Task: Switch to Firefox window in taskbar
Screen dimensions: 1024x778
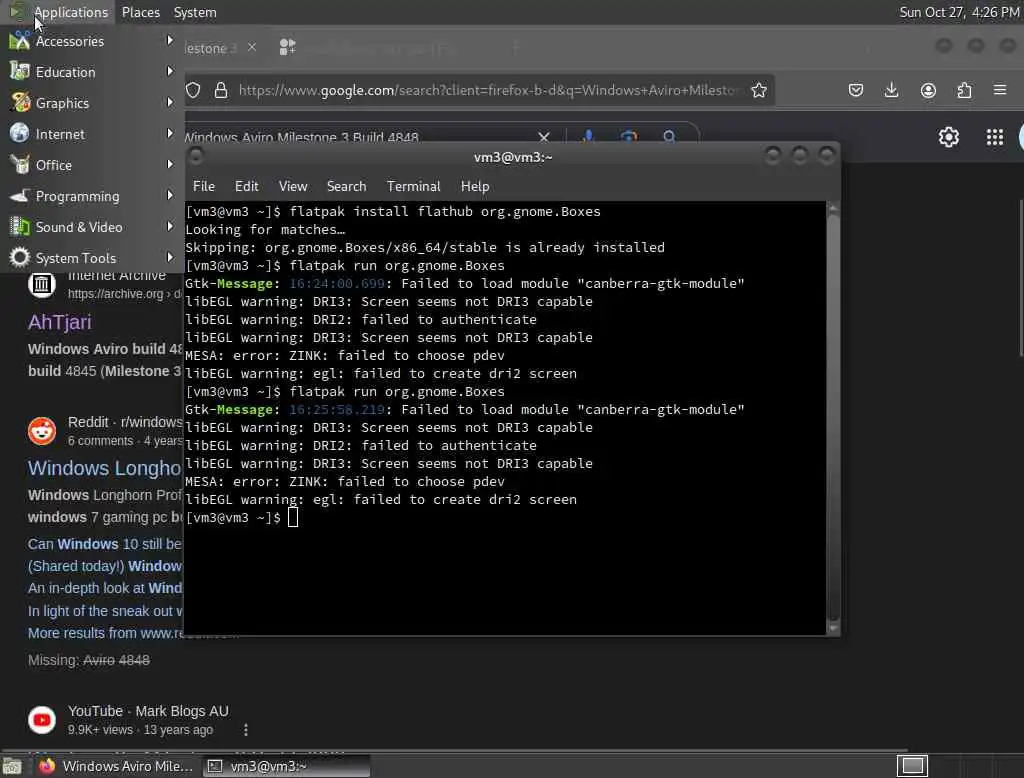Action: click(x=116, y=766)
